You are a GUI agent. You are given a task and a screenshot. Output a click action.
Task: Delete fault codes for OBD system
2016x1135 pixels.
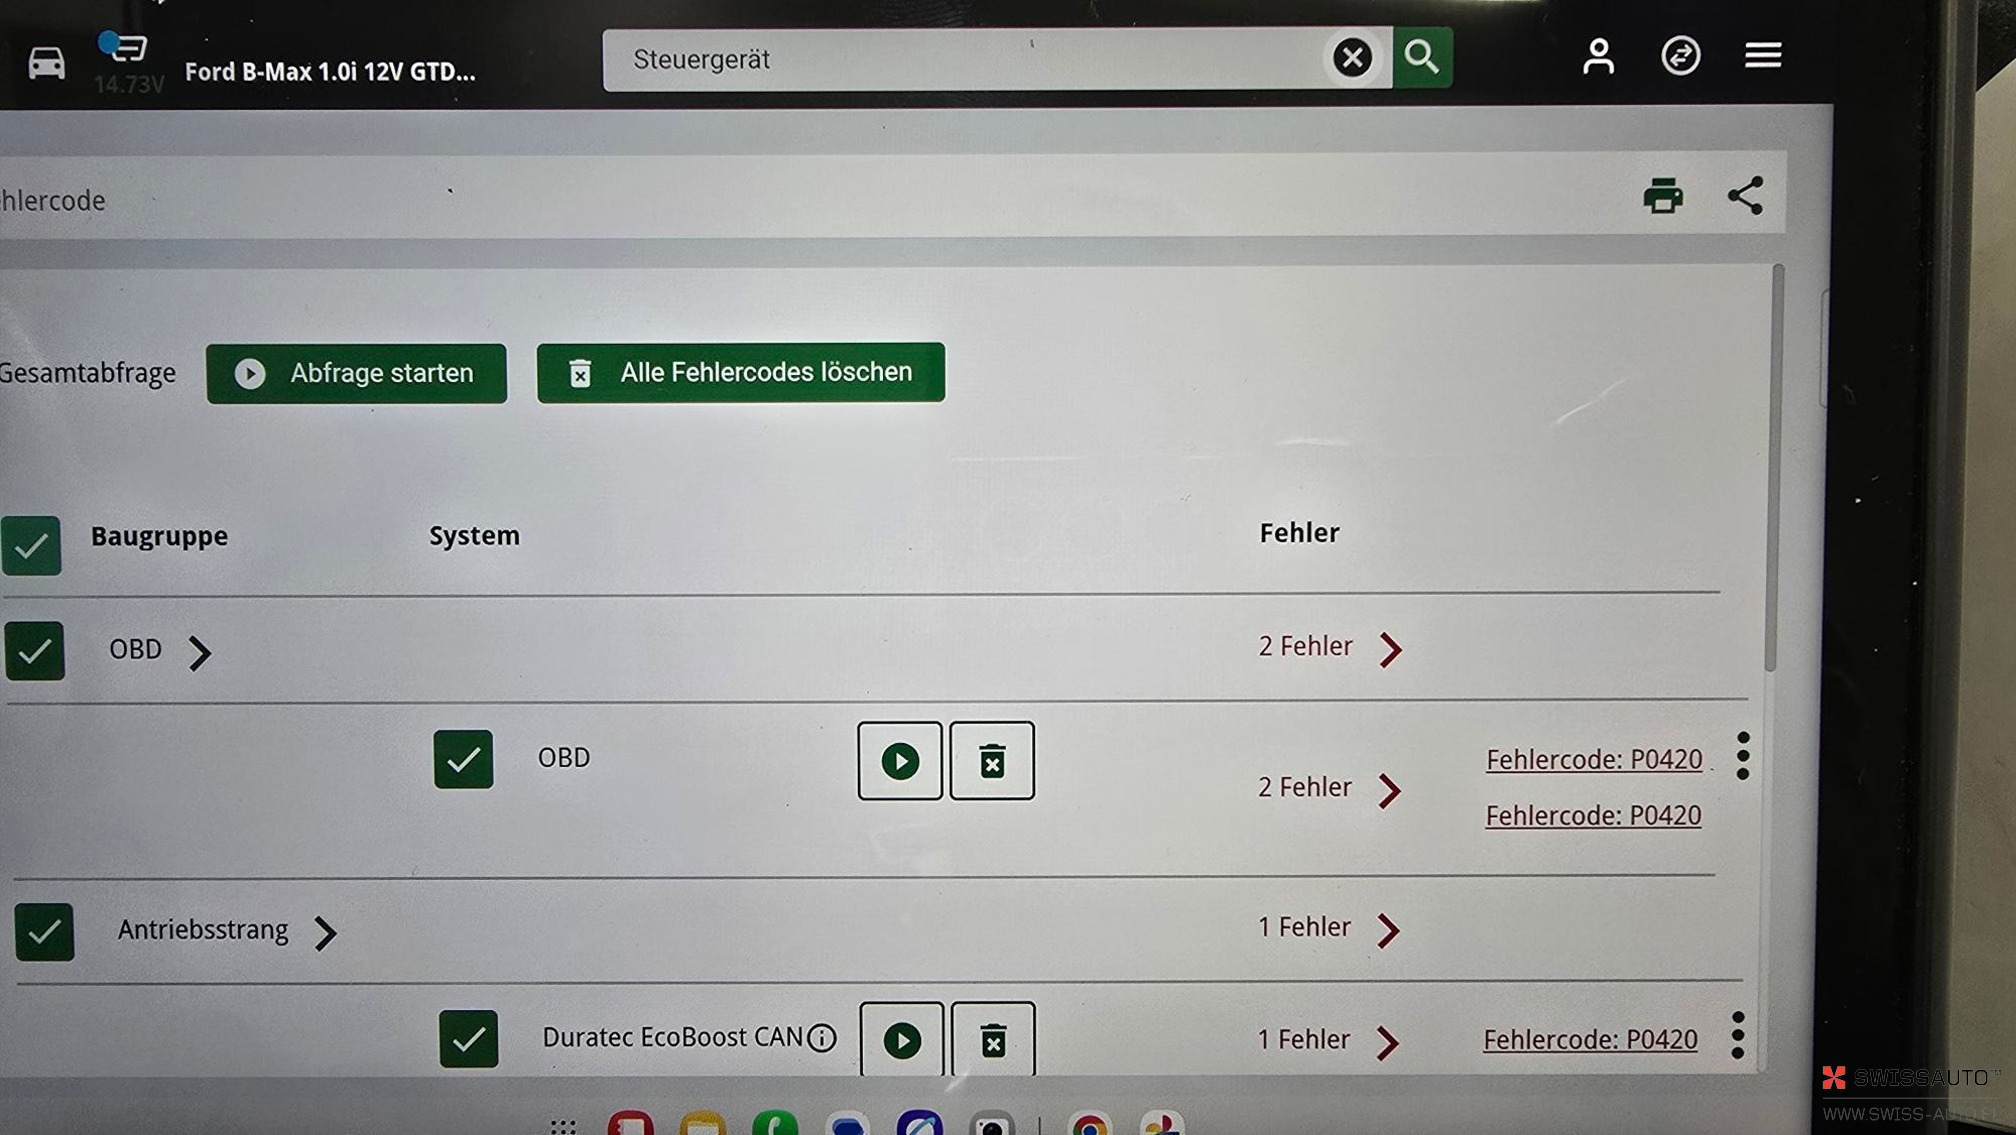coord(992,762)
